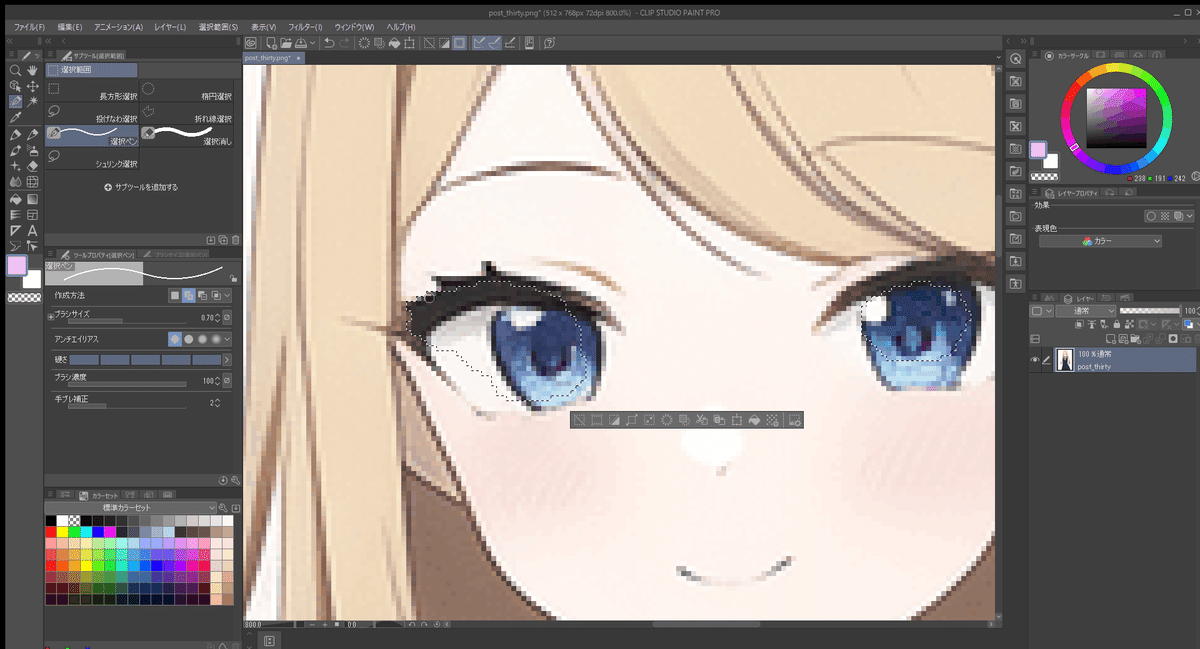Viewport: 1200px width, 649px height.
Task: Open ヘルプ(H) menu
Action: [402, 26]
